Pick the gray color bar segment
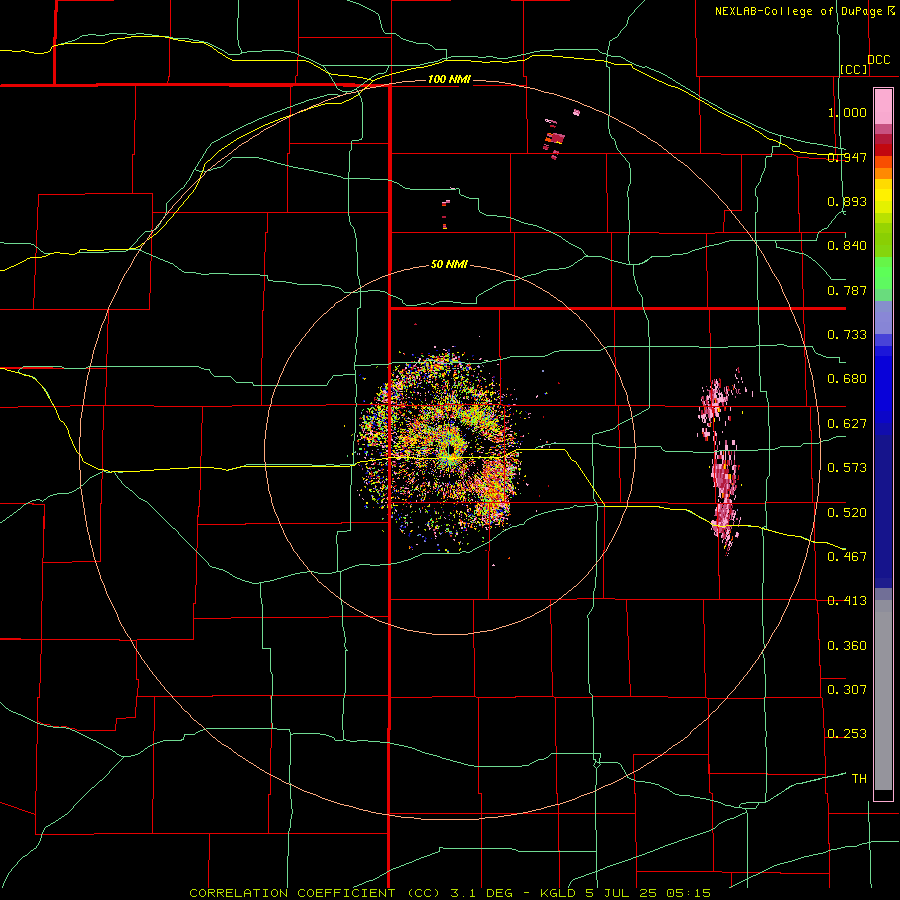Image resolution: width=900 pixels, height=900 pixels. tap(883, 695)
